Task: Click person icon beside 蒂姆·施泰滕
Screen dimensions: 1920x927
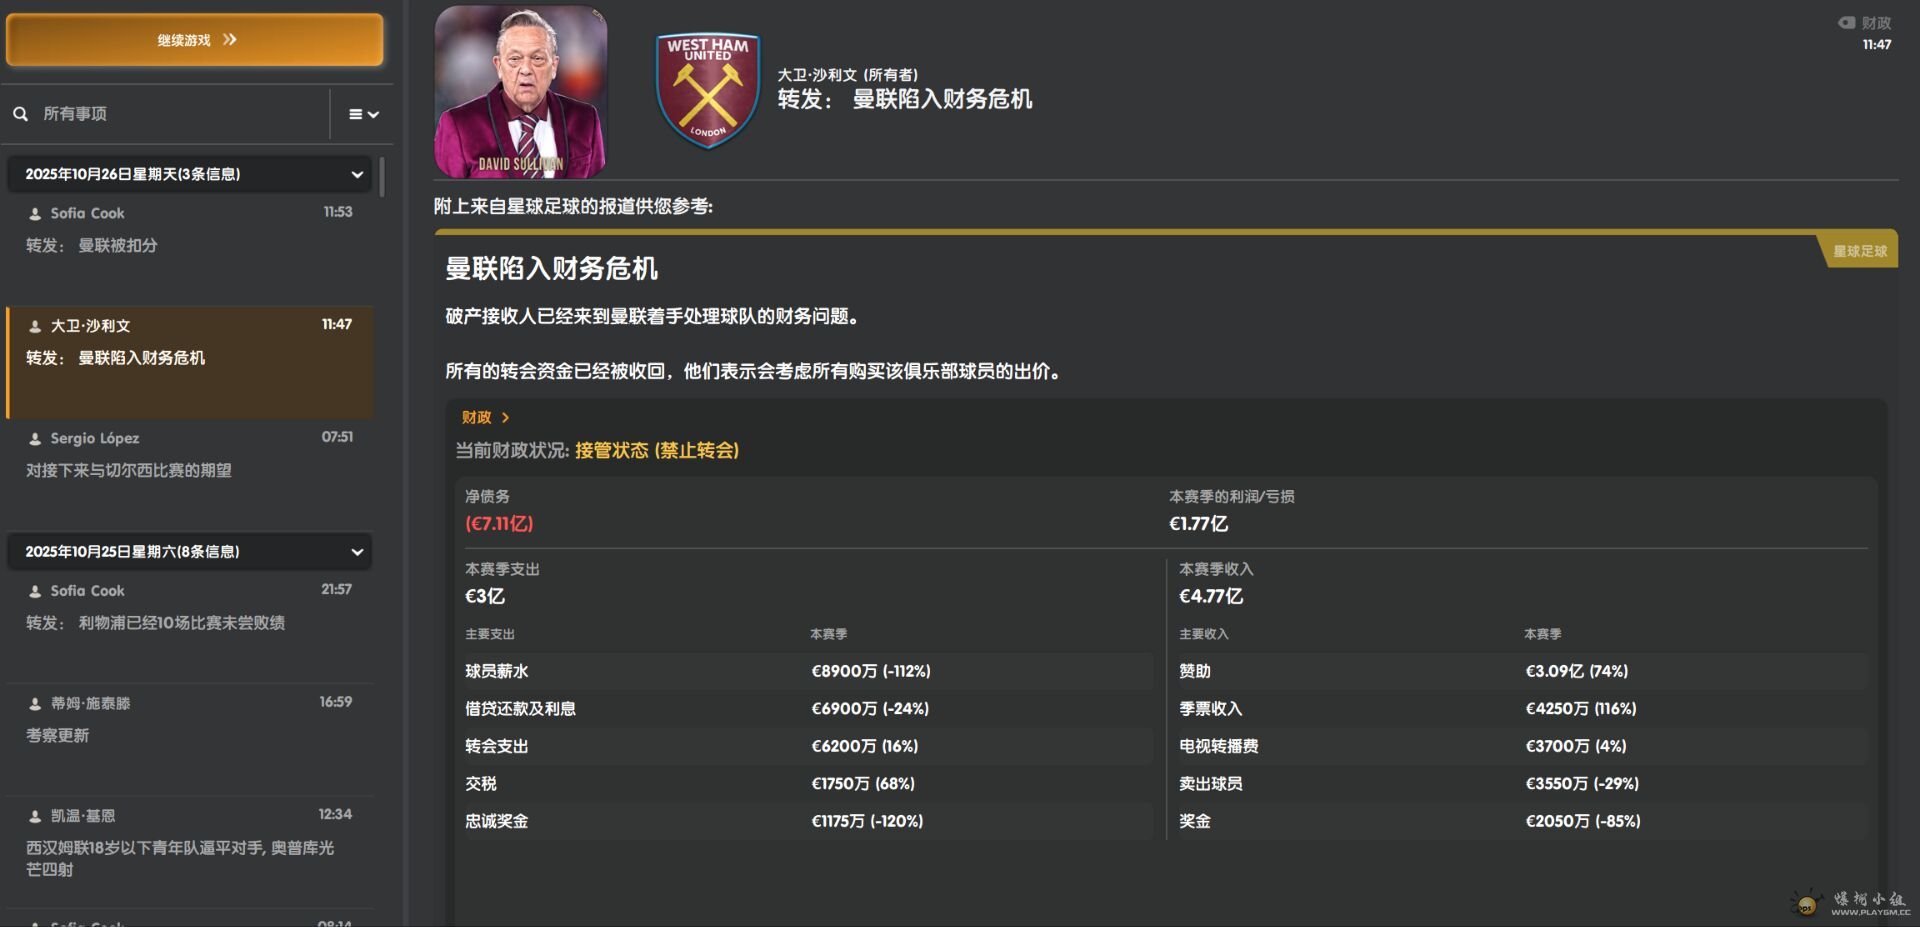Action: click(35, 704)
